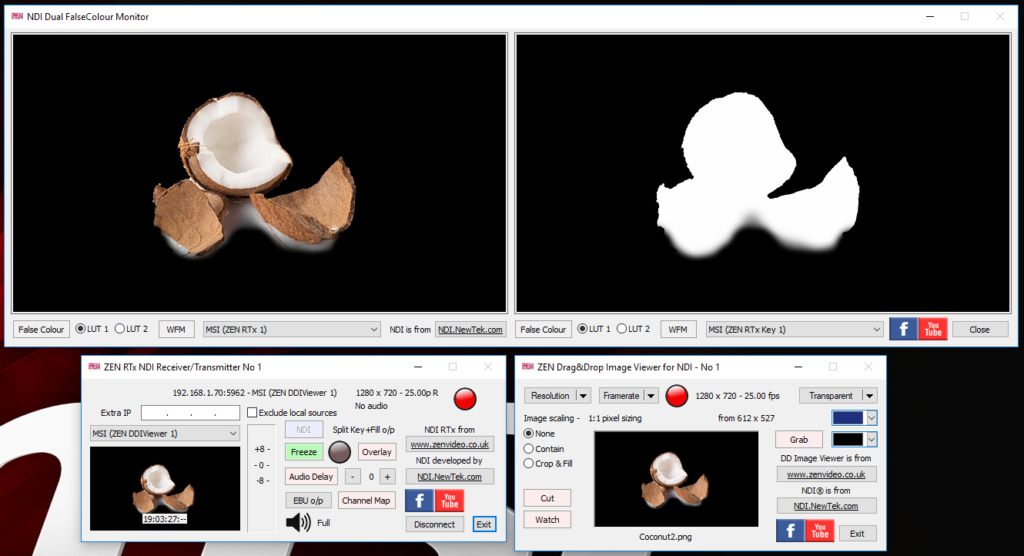Open Facebook icon in Dual FalseColour Monitor

903,329
